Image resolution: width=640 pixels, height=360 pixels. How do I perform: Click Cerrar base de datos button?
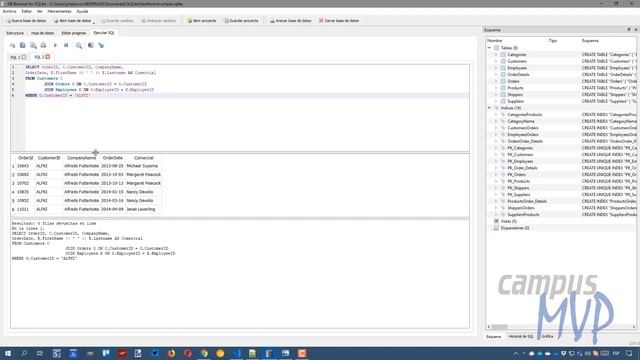pyautogui.click(x=339, y=20)
